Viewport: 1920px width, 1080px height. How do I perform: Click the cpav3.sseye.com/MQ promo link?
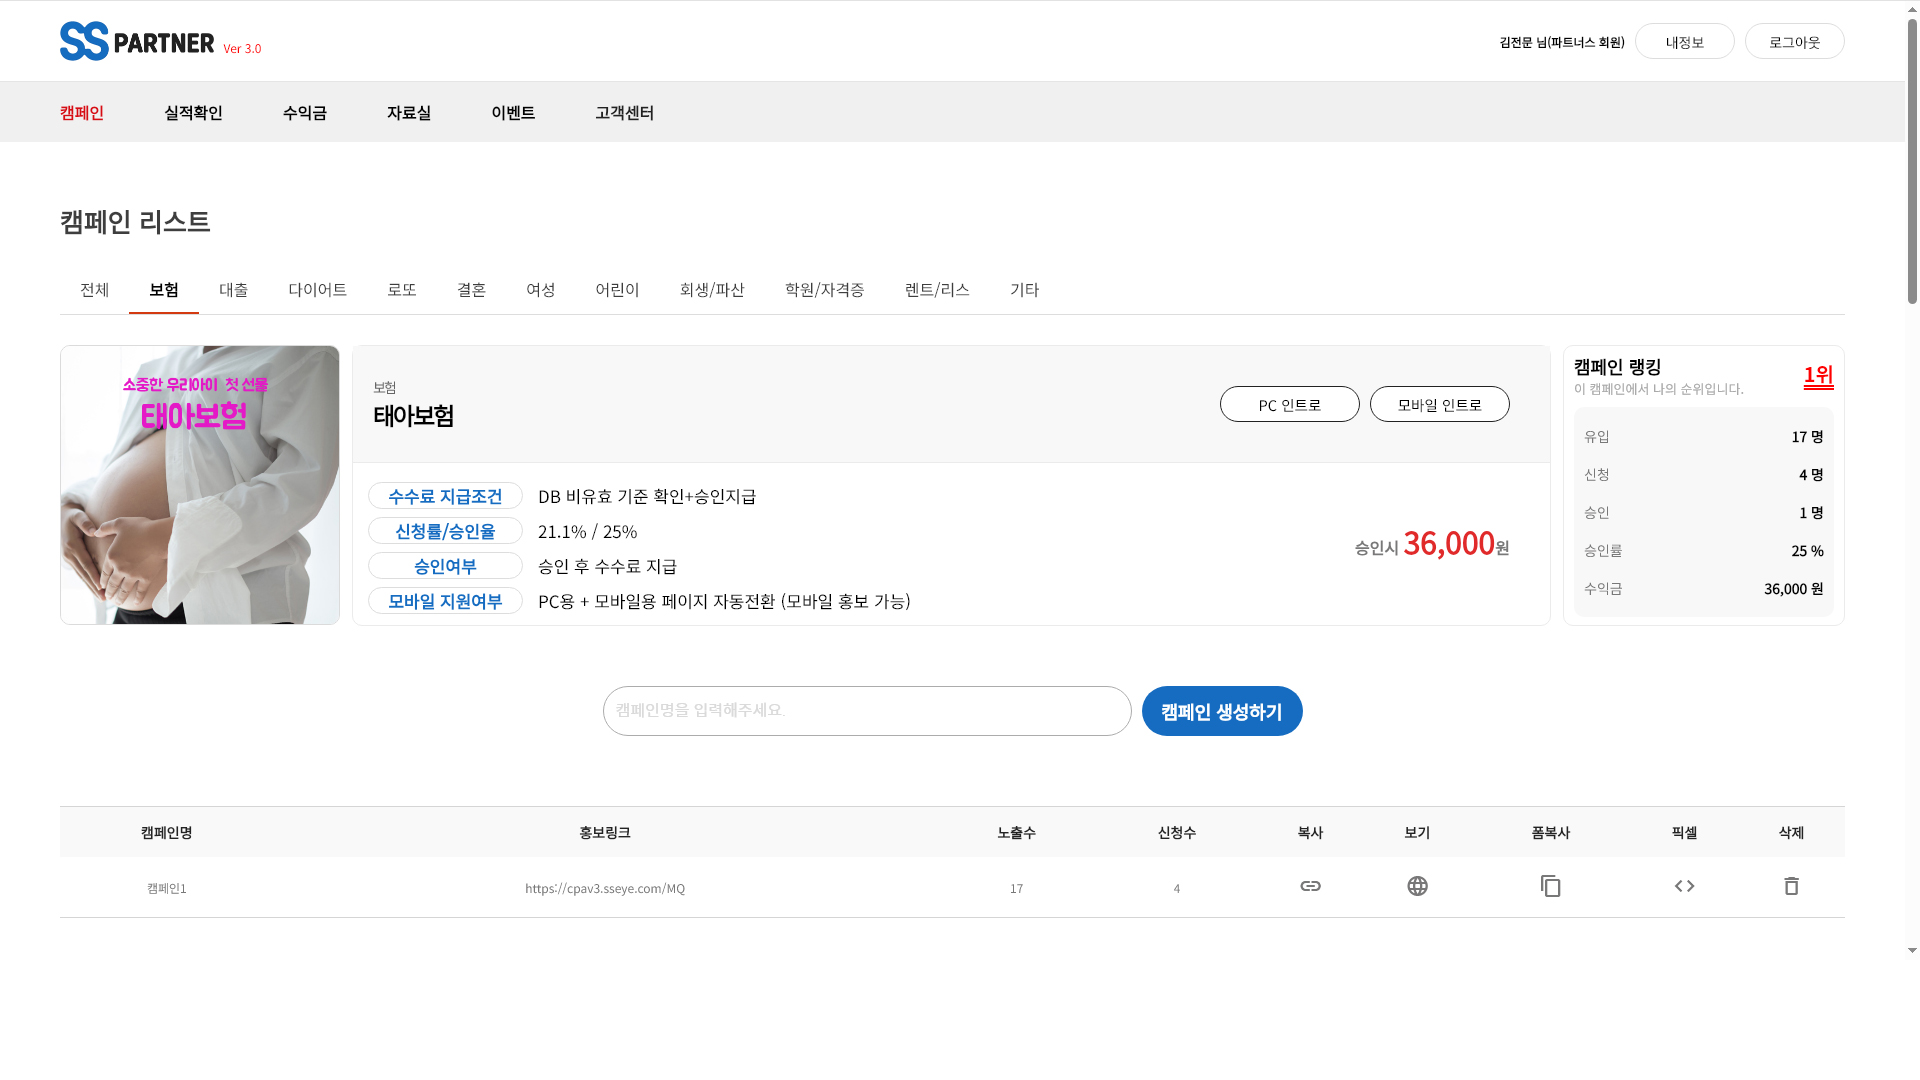click(x=605, y=888)
